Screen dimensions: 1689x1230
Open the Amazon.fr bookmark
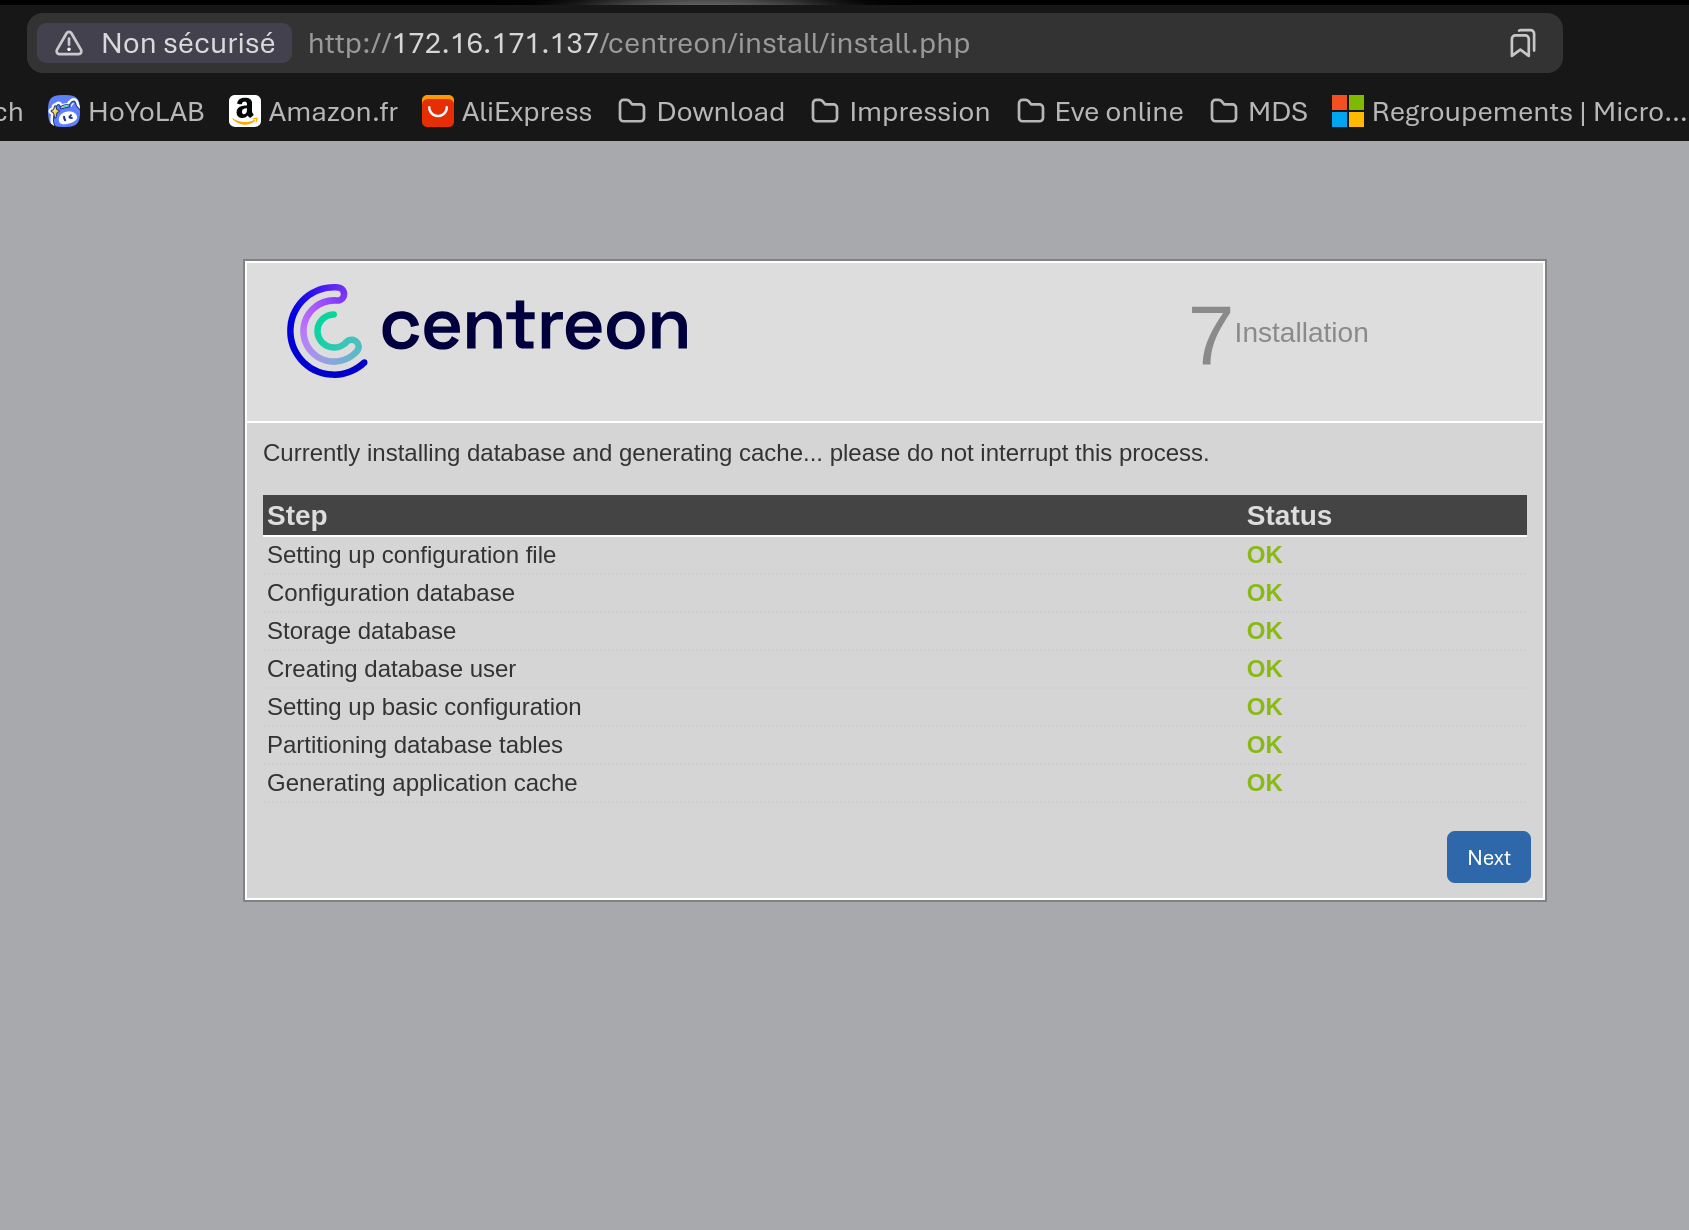point(314,111)
